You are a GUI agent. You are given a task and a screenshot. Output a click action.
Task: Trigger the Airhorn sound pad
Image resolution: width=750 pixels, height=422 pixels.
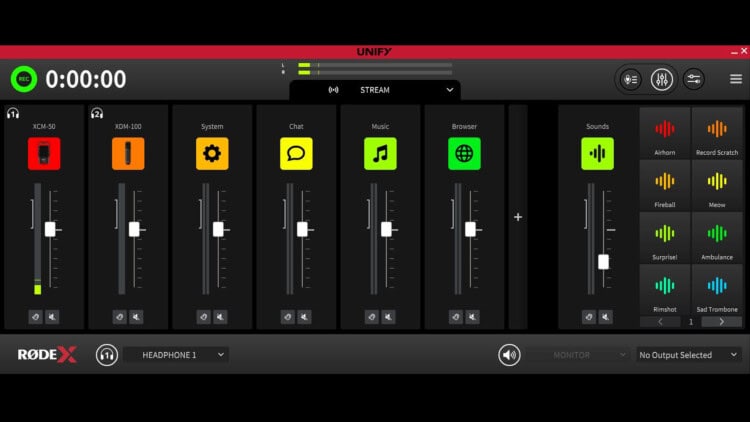[x=665, y=133]
